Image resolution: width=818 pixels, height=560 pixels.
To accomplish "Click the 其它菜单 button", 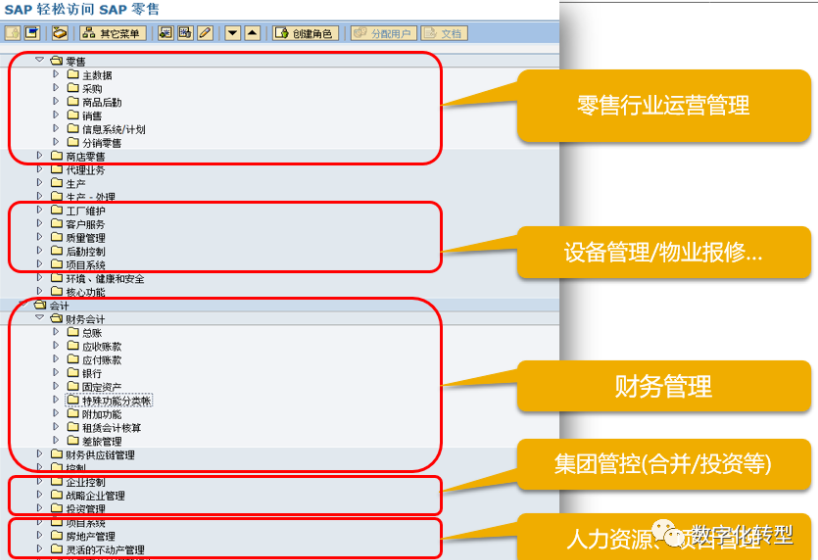I will click(113, 33).
